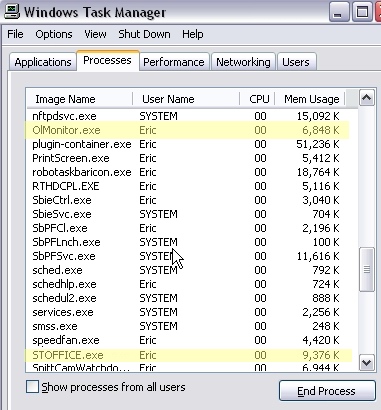Click the 4,420 K memory value
The image size is (381, 410).
point(321,340)
